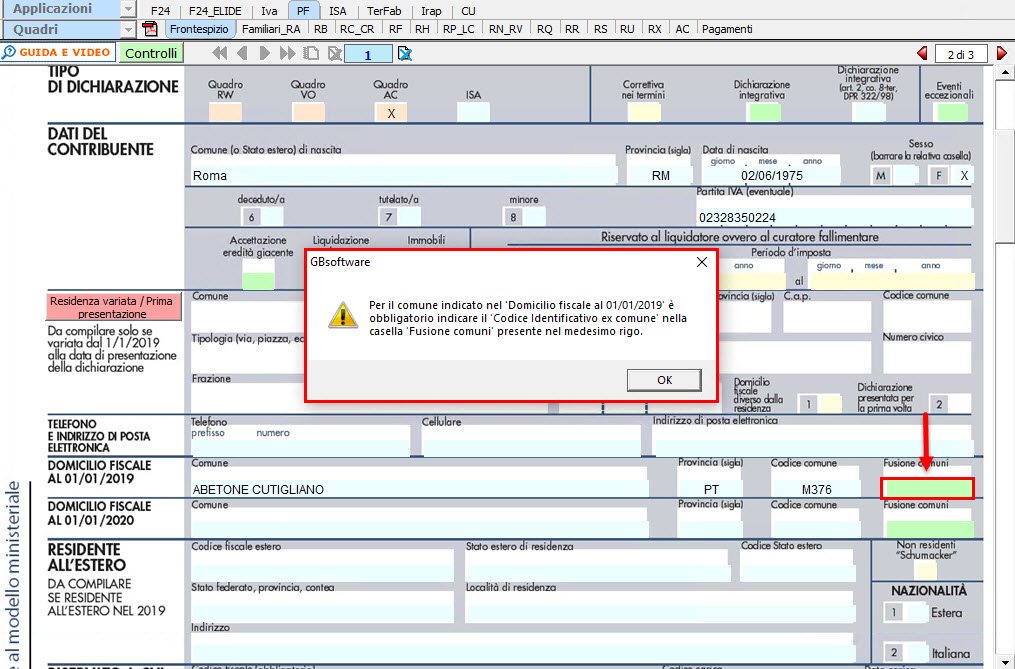Switch to the F24 application tab
This screenshot has height=669, width=1015.
pyautogui.click(x=160, y=11)
